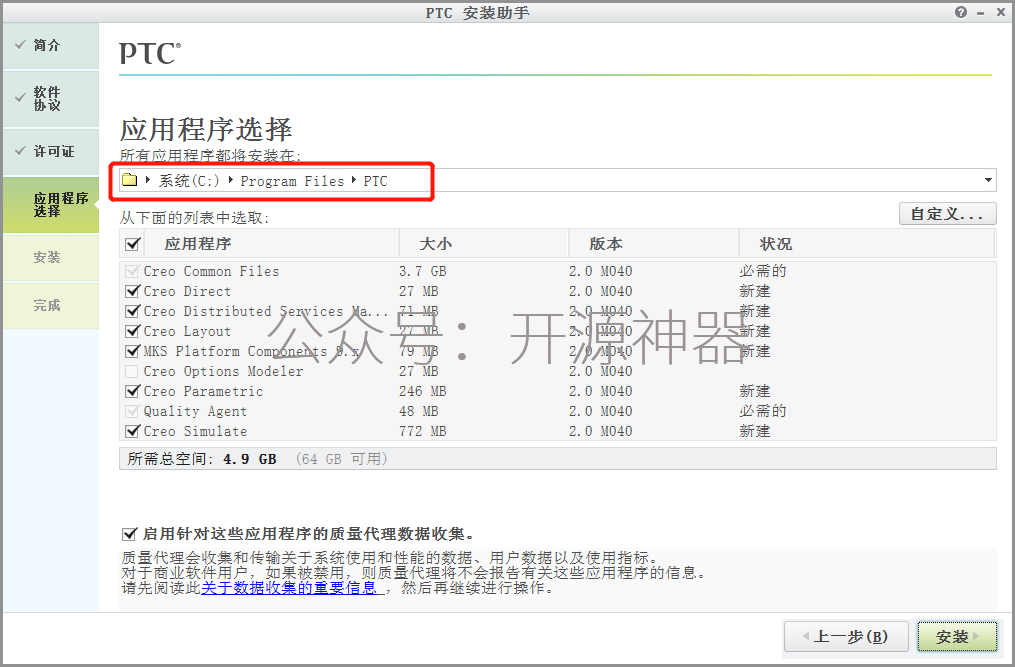
Task: Select the Creo Layout row name
Action: 187,332
